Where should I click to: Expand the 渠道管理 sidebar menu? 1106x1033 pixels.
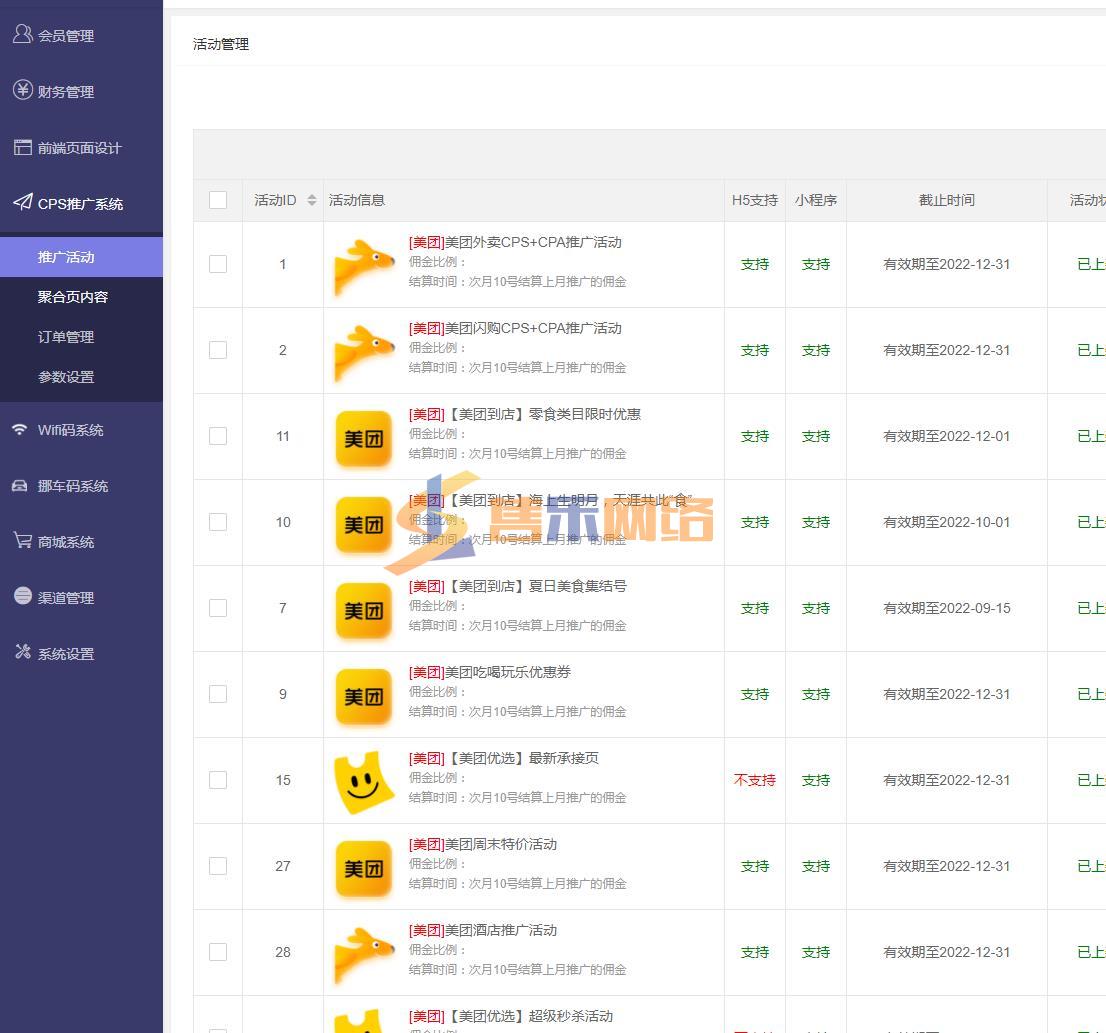pos(81,598)
